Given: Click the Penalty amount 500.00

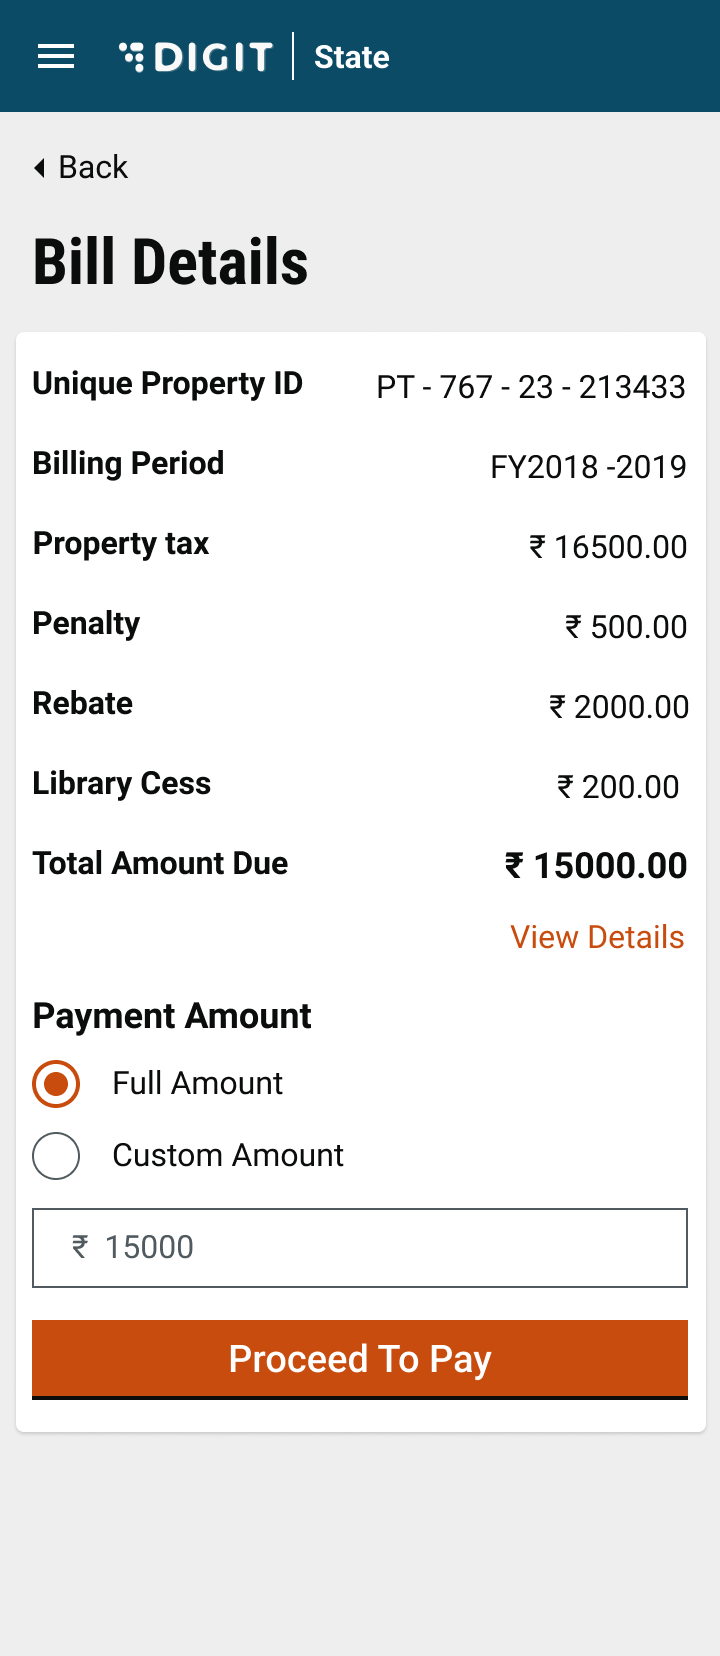Looking at the screenshot, I should (626, 627).
